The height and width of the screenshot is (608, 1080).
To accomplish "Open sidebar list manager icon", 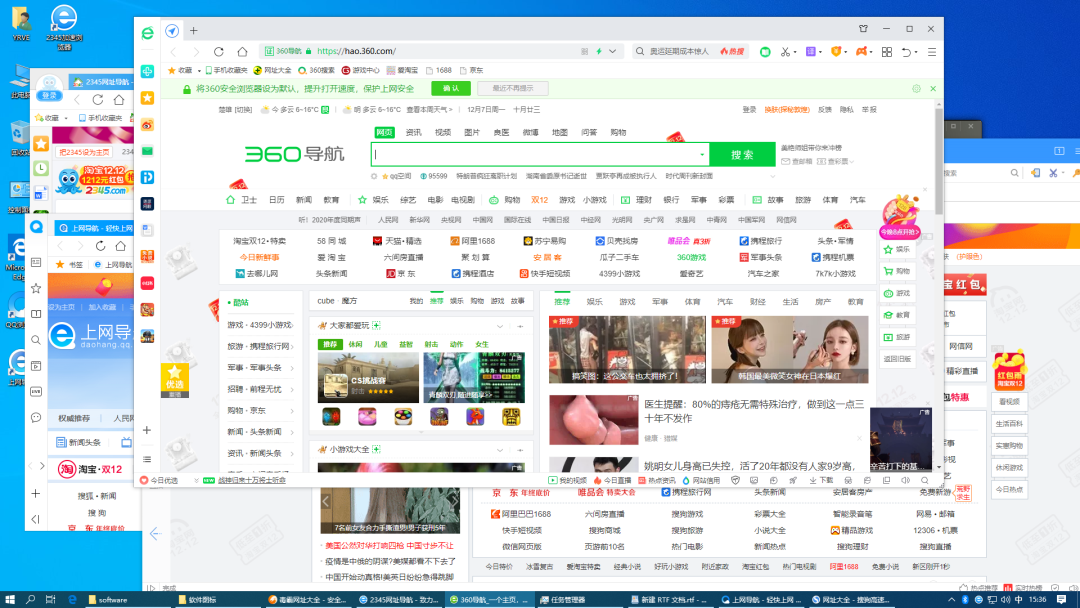I will pyautogui.click(x=147, y=459).
